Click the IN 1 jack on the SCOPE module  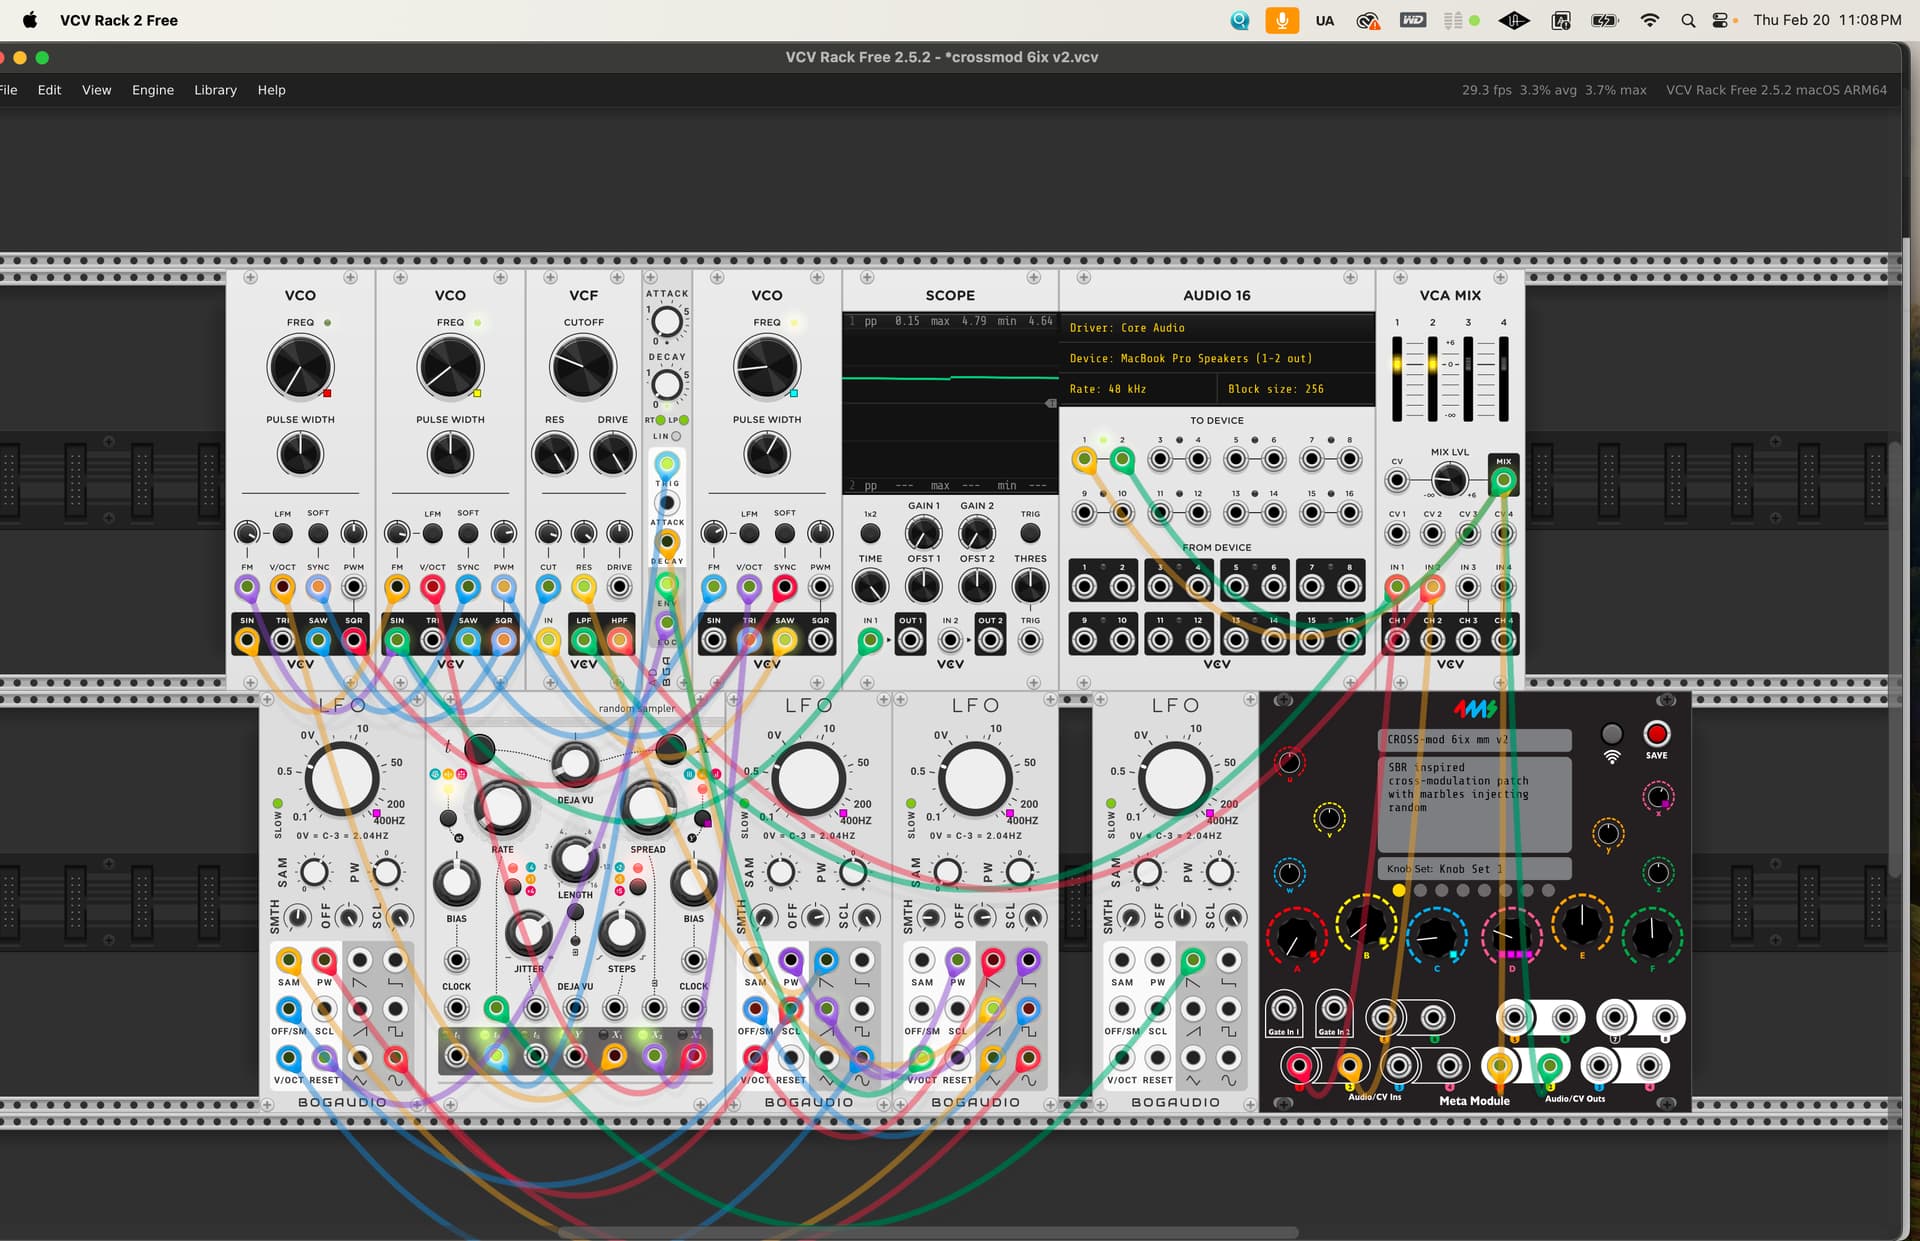click(871, 640)
